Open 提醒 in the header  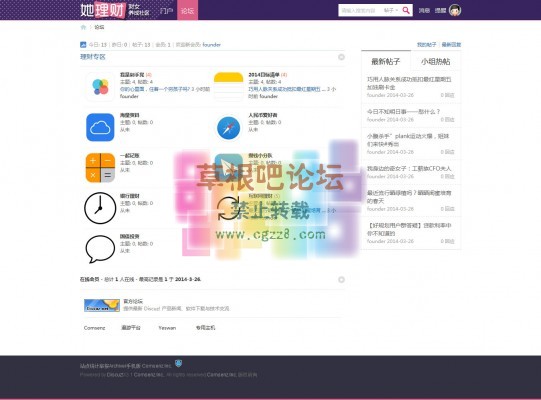coord(440,11)
